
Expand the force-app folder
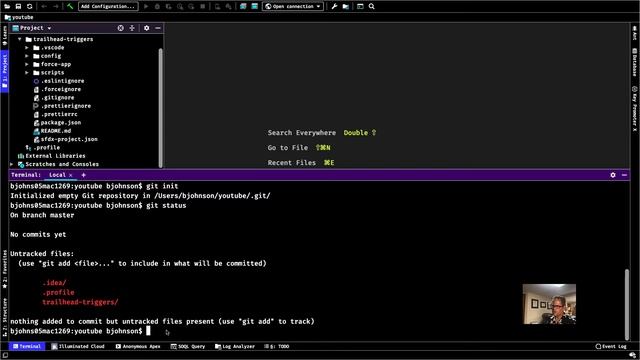click(27, 64)
